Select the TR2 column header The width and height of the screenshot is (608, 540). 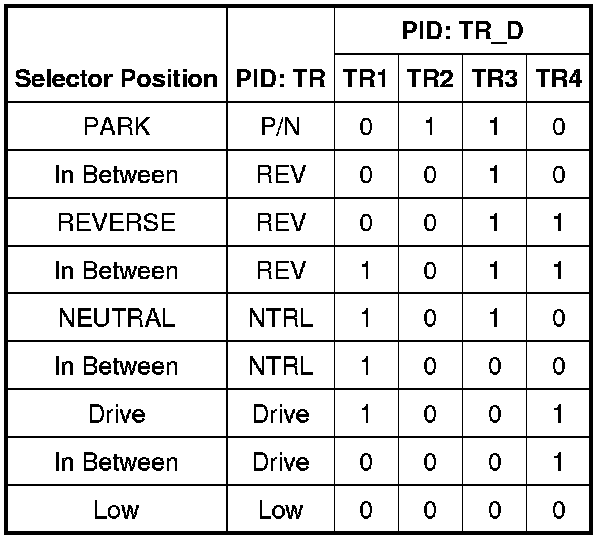(430, 79)
